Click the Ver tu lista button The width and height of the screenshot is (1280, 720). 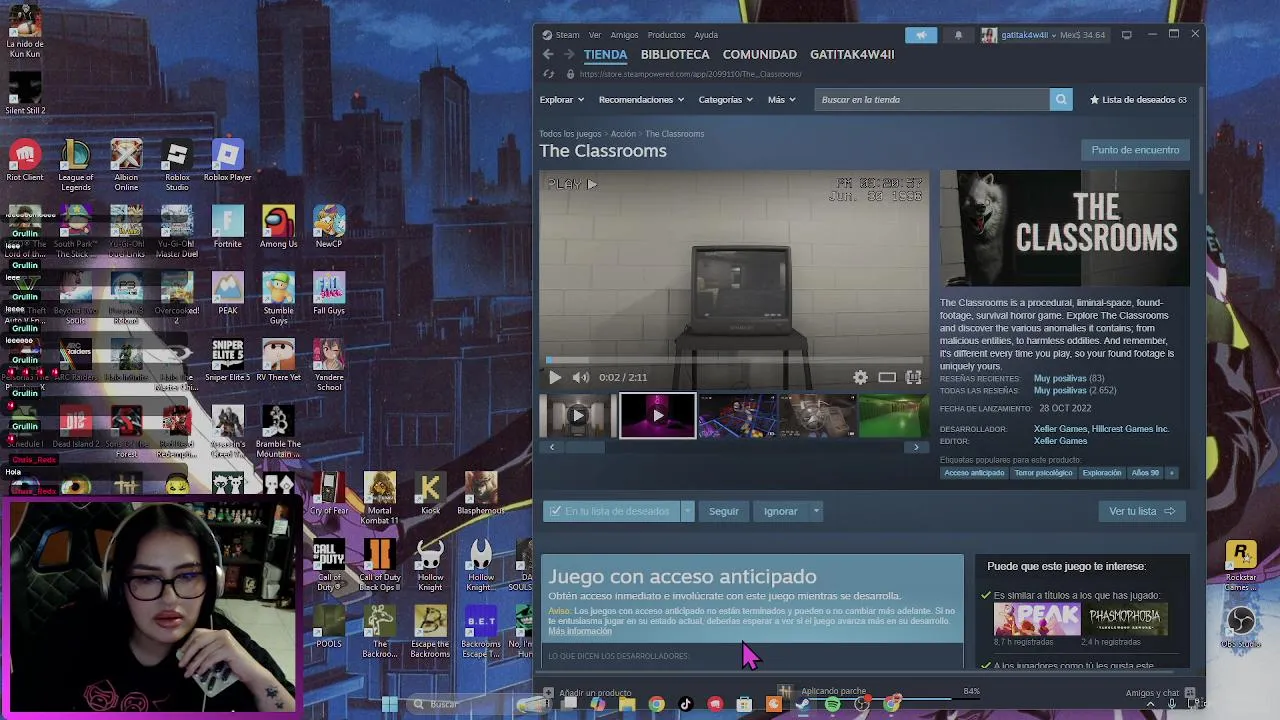coord(1142,511)
